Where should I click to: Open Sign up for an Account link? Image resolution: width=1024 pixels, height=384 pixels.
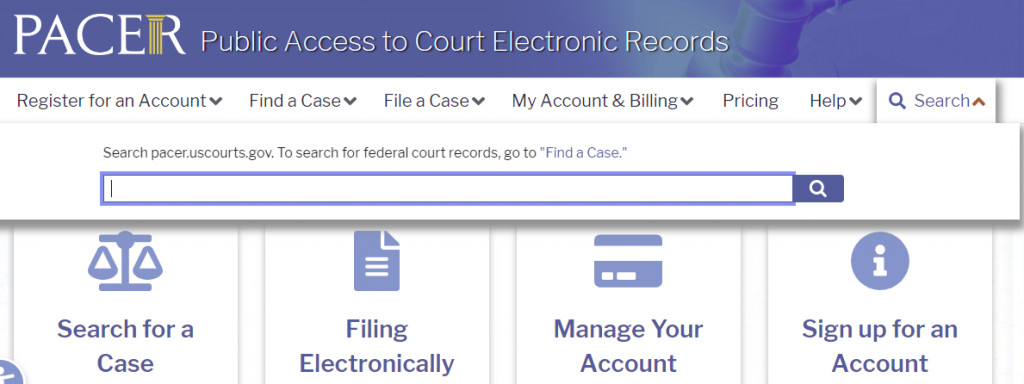[880, 346]
